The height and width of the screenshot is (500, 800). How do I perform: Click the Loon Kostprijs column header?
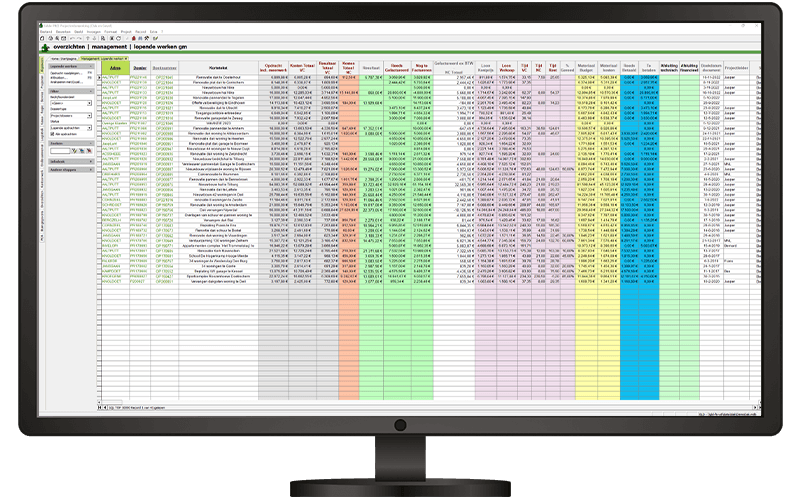point(486,68)
